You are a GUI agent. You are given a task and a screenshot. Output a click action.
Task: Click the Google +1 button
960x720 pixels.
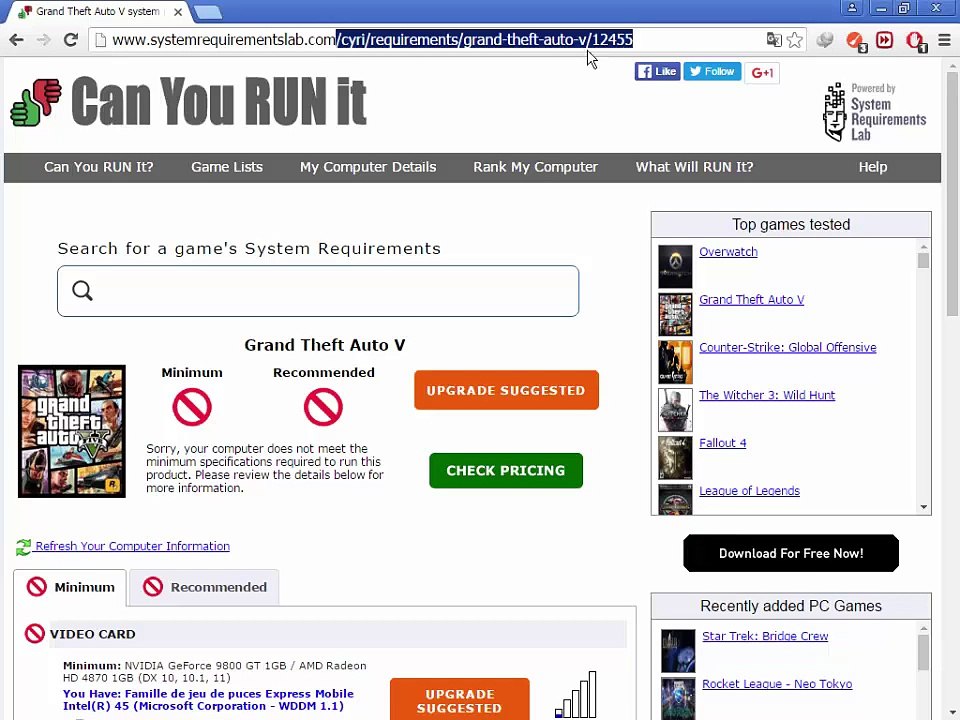(762, 72)
